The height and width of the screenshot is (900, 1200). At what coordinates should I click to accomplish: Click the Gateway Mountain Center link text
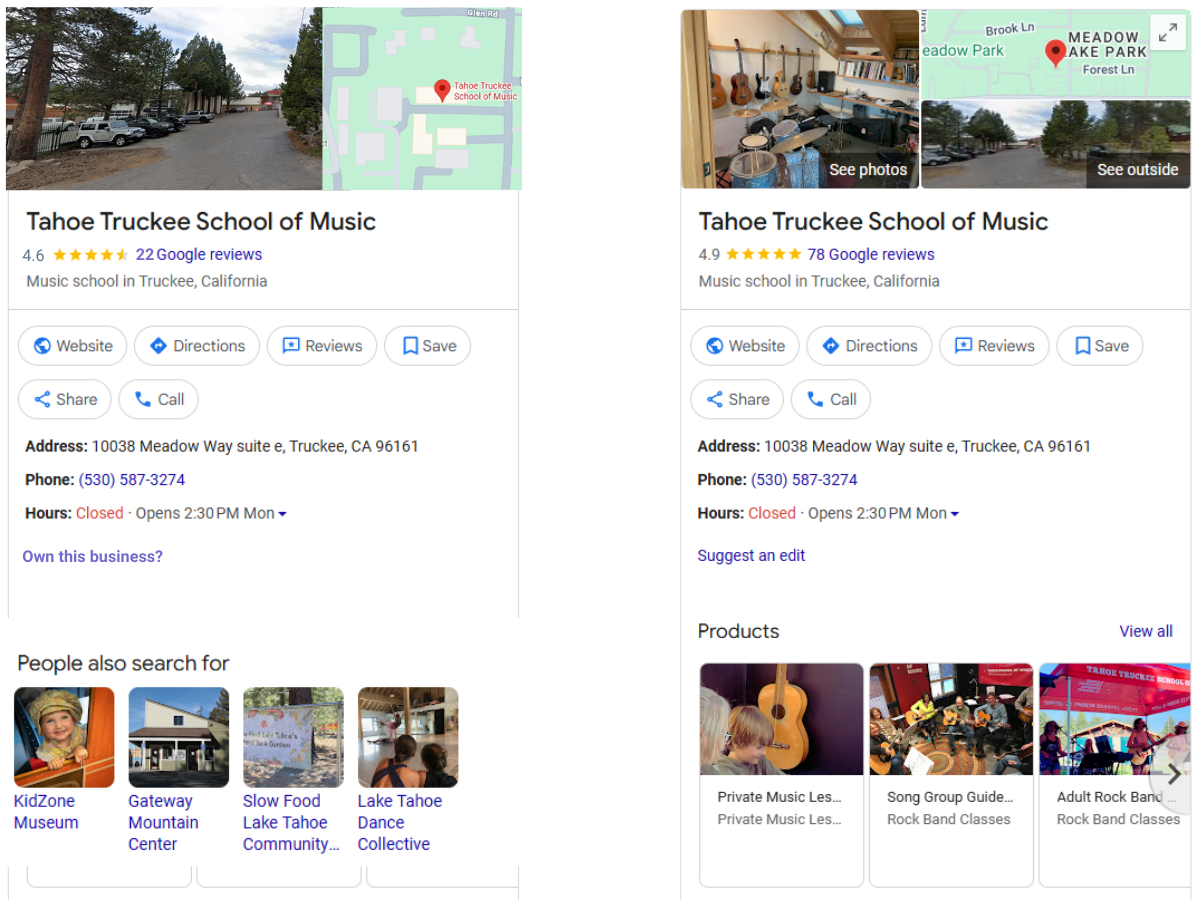[x=163, y=823]
